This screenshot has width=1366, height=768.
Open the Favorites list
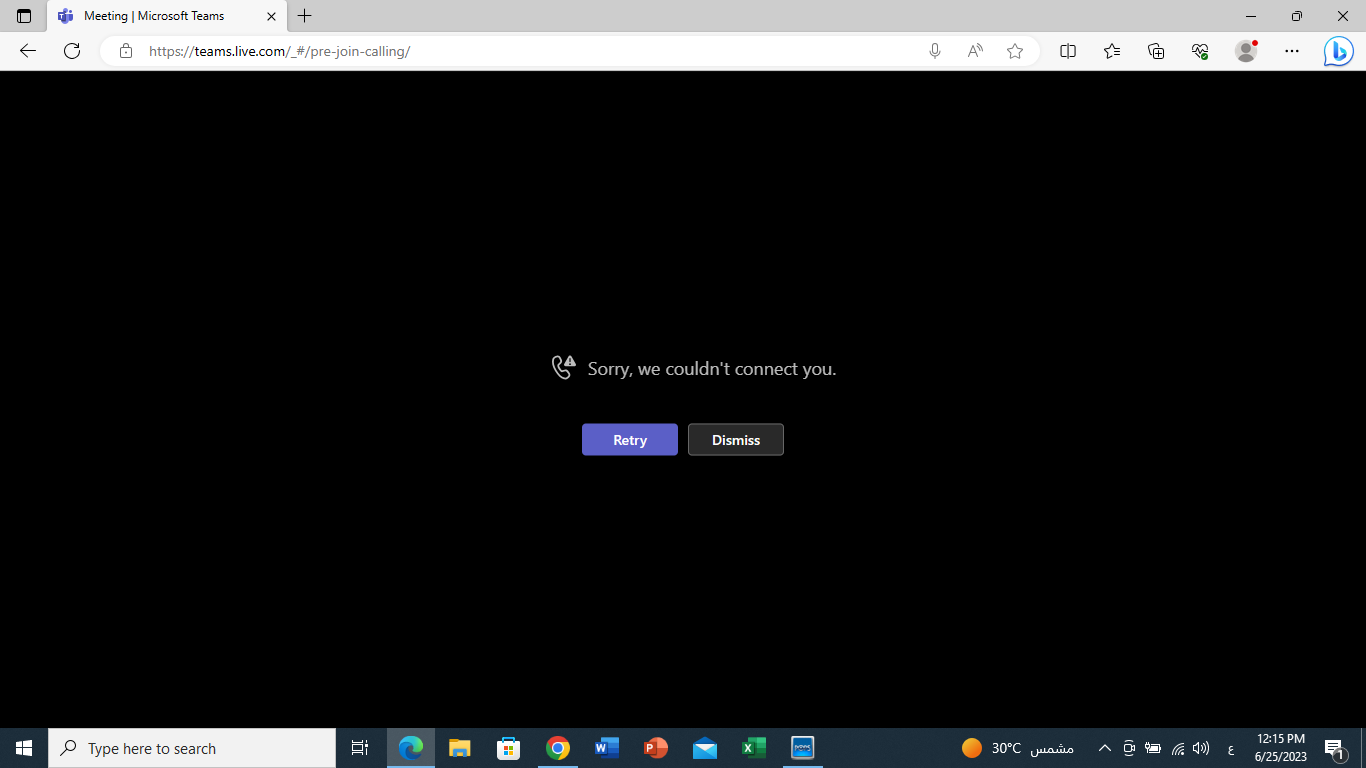(x=1112, y=51)
